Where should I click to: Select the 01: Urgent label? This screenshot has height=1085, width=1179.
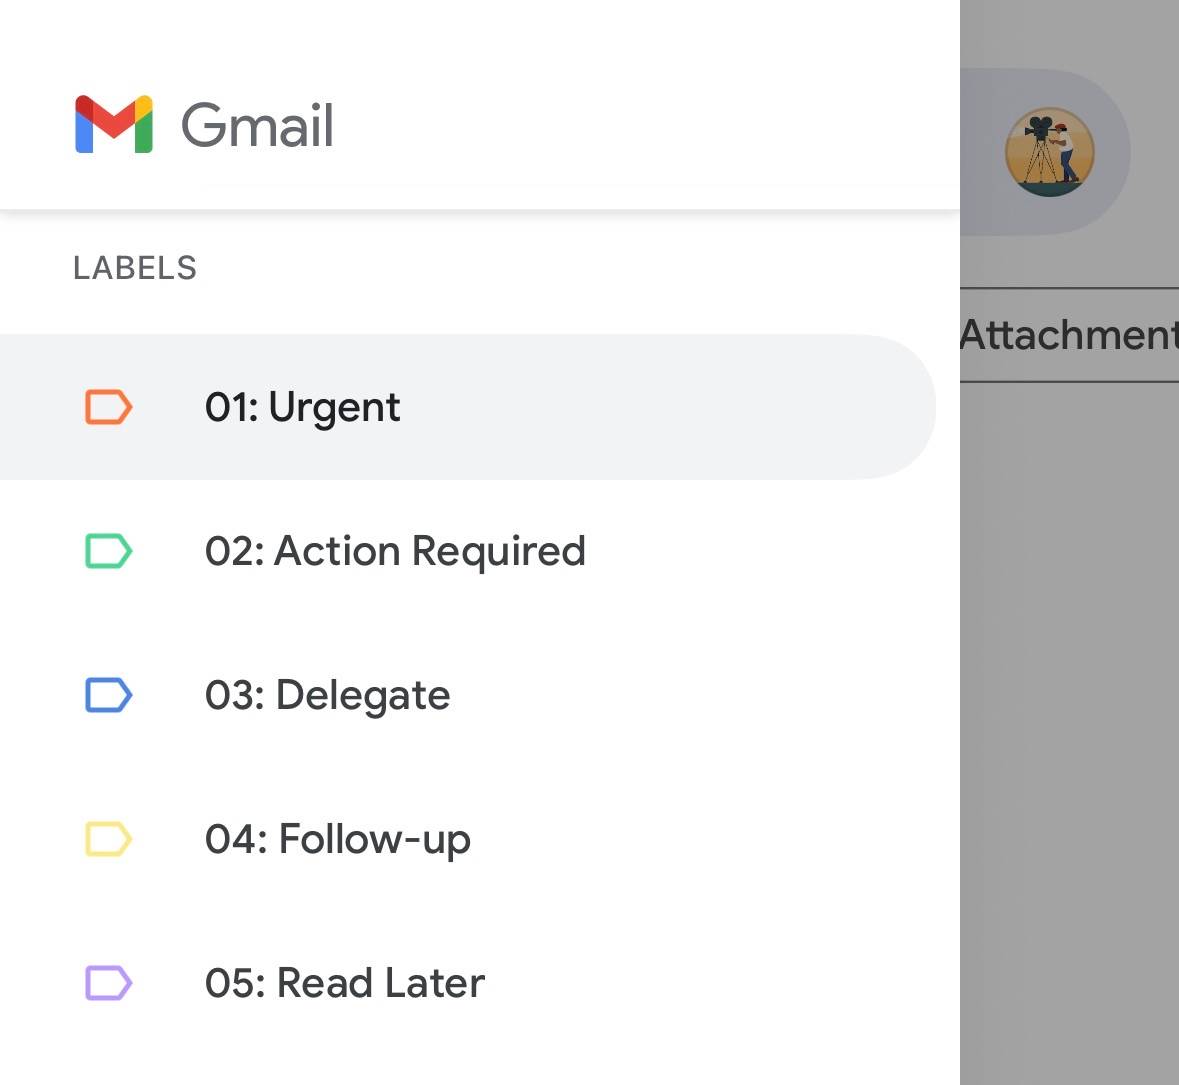click(302, 407)
